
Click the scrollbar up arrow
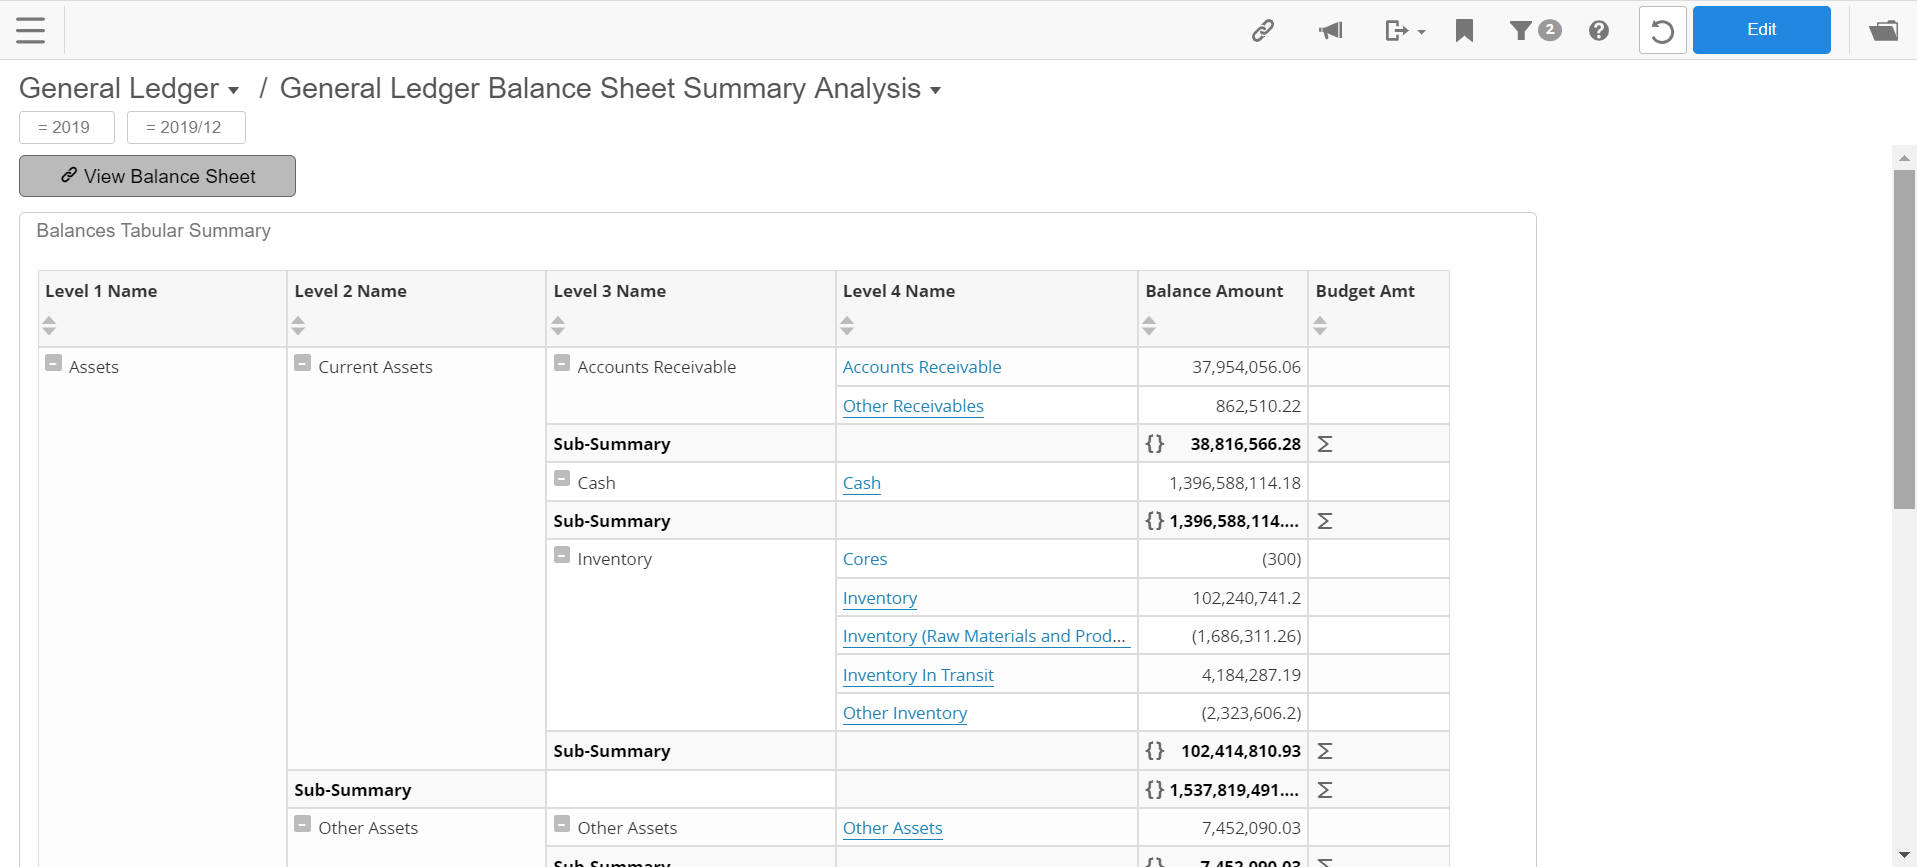[x=1904, y=157]
